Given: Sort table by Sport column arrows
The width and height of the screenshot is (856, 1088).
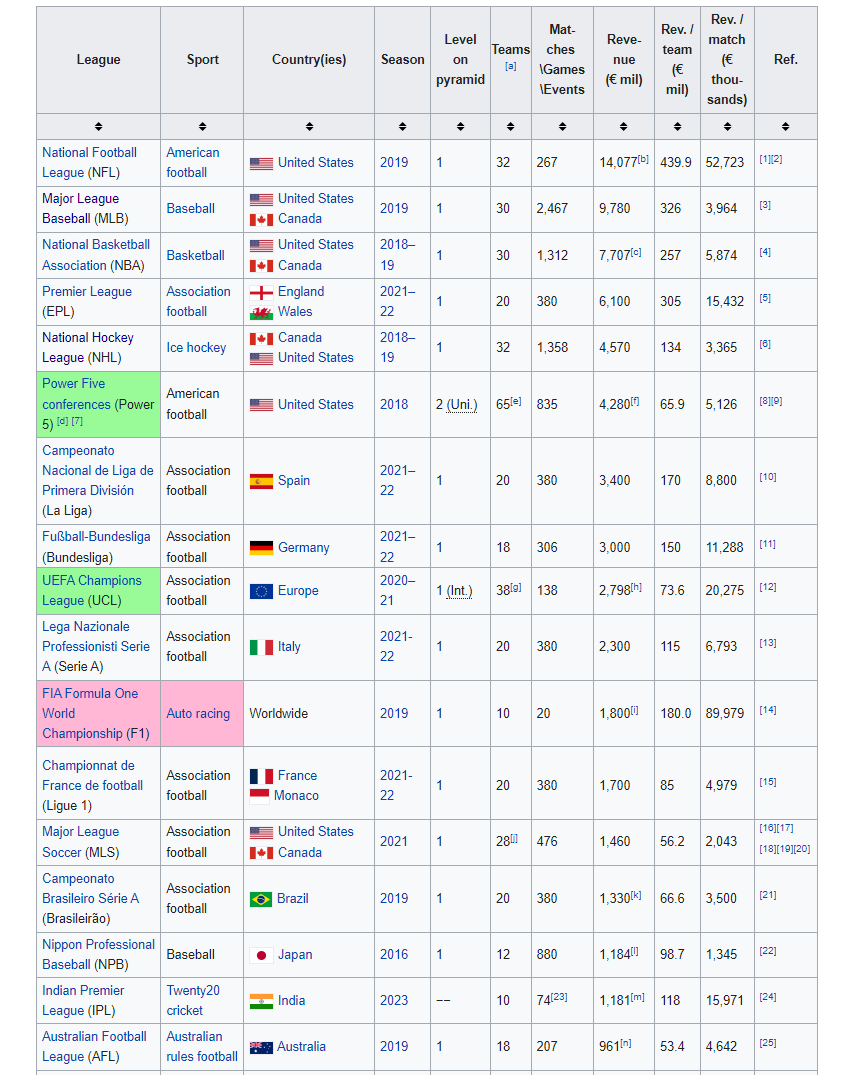Looking at the screenshot, I should tap(202, 126).
